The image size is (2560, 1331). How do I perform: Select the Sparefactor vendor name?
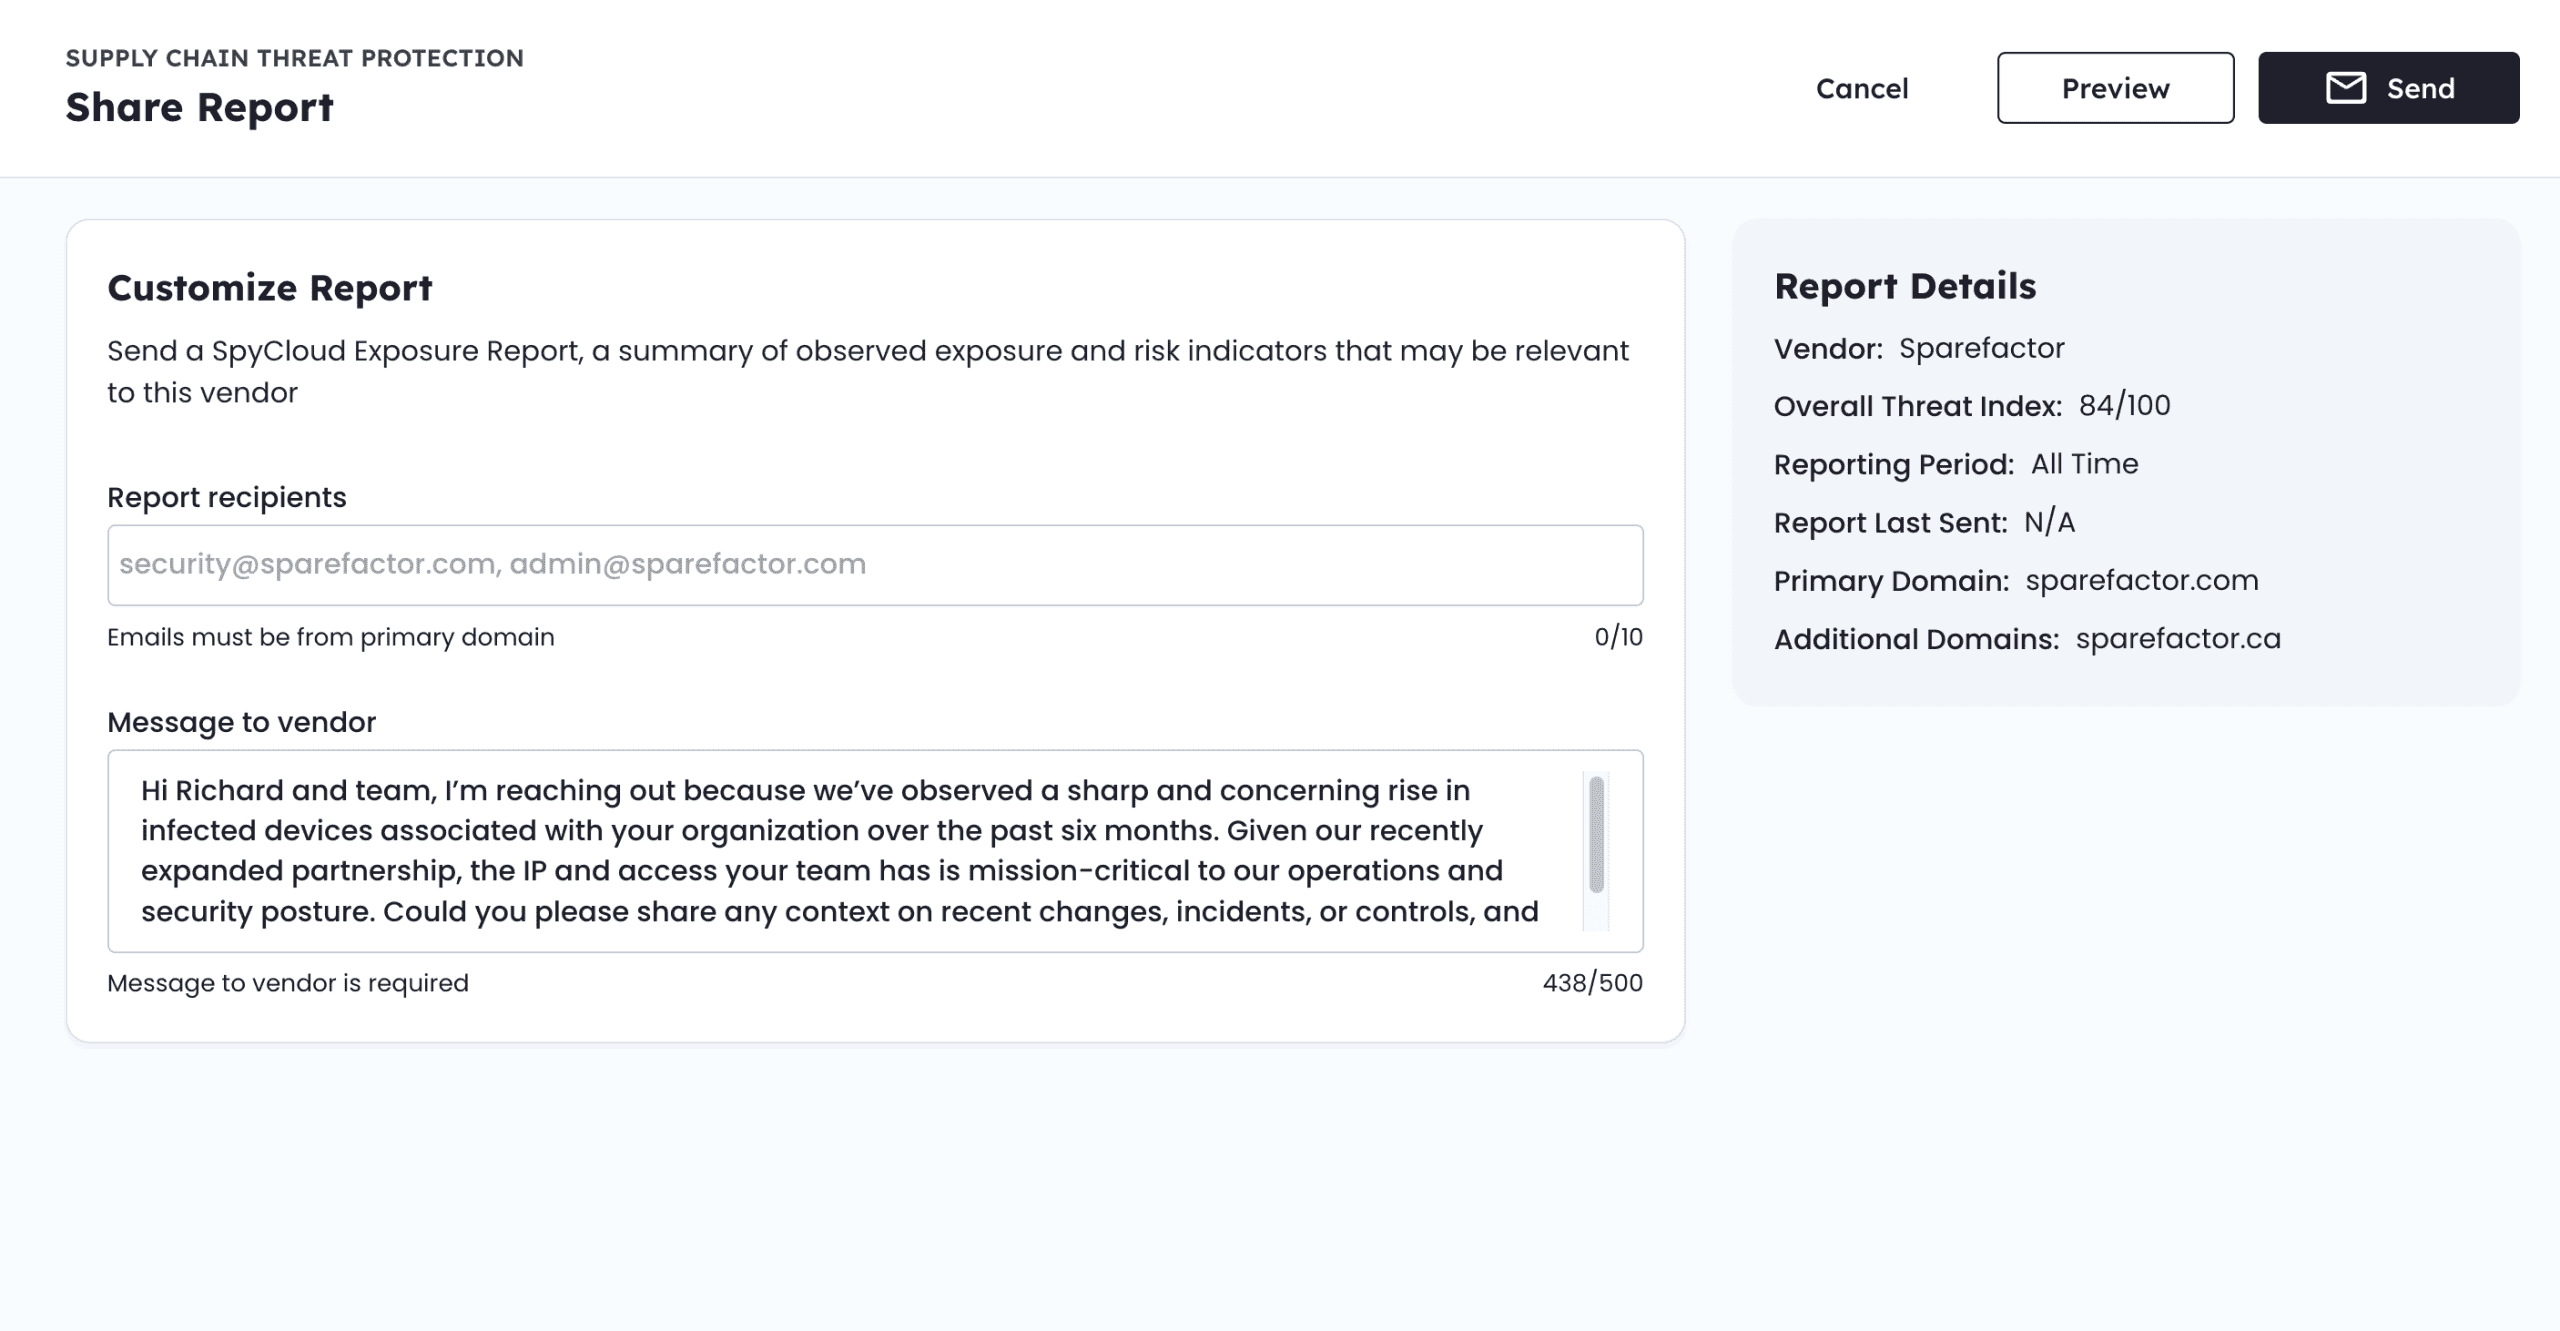[1981, 348]
